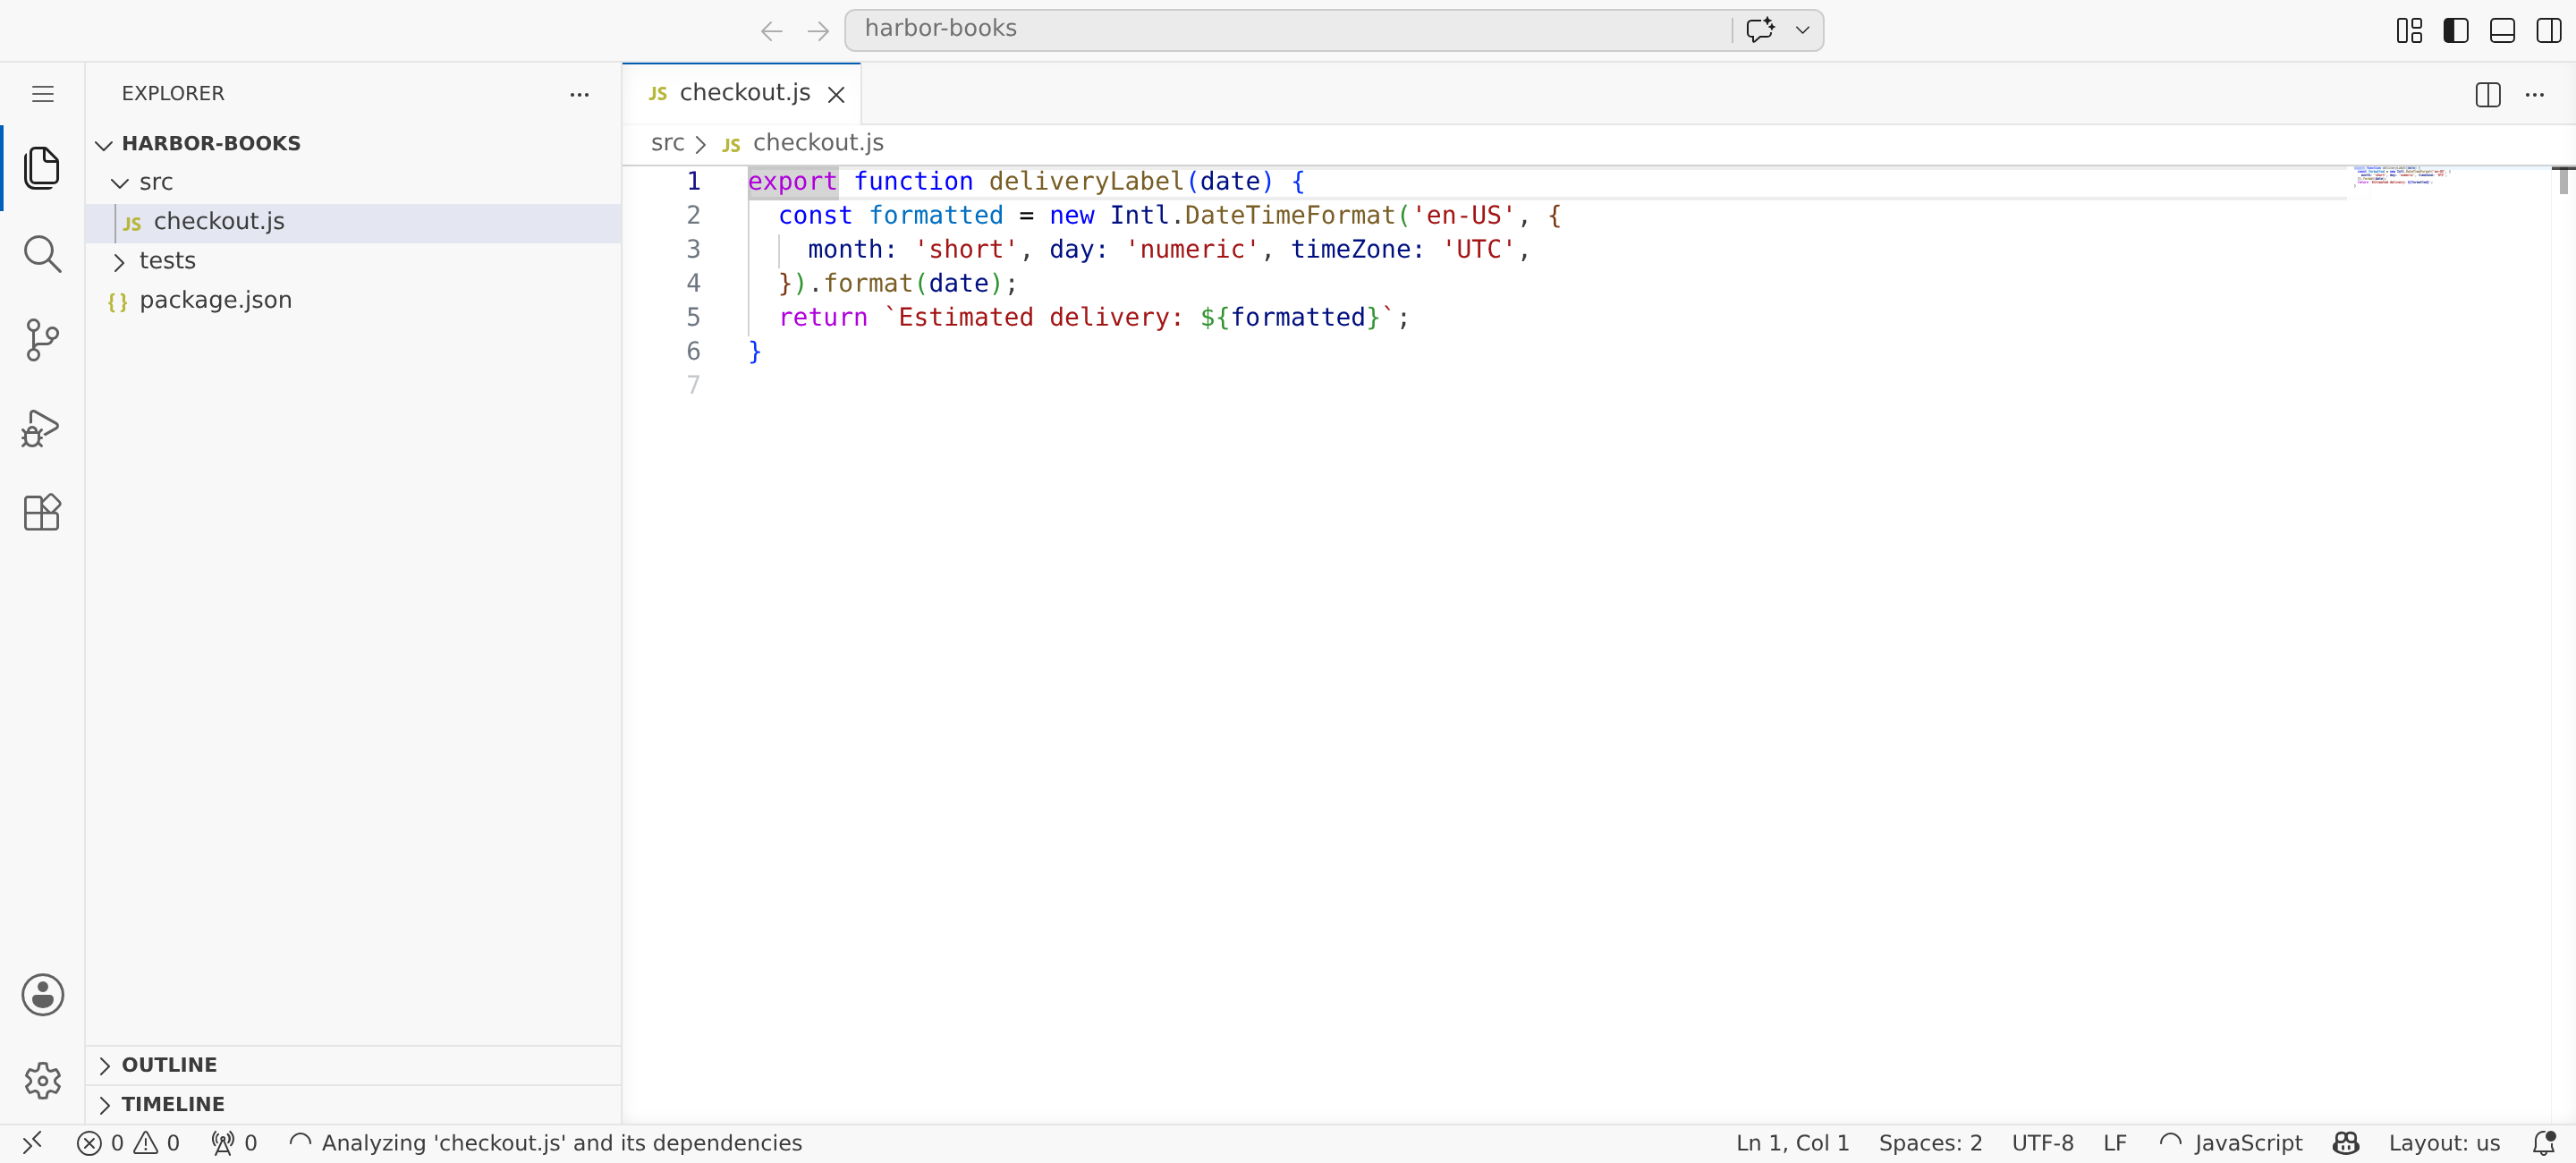
Task: Toggle the bottom panel
Action: click(x=2502, y=31)
